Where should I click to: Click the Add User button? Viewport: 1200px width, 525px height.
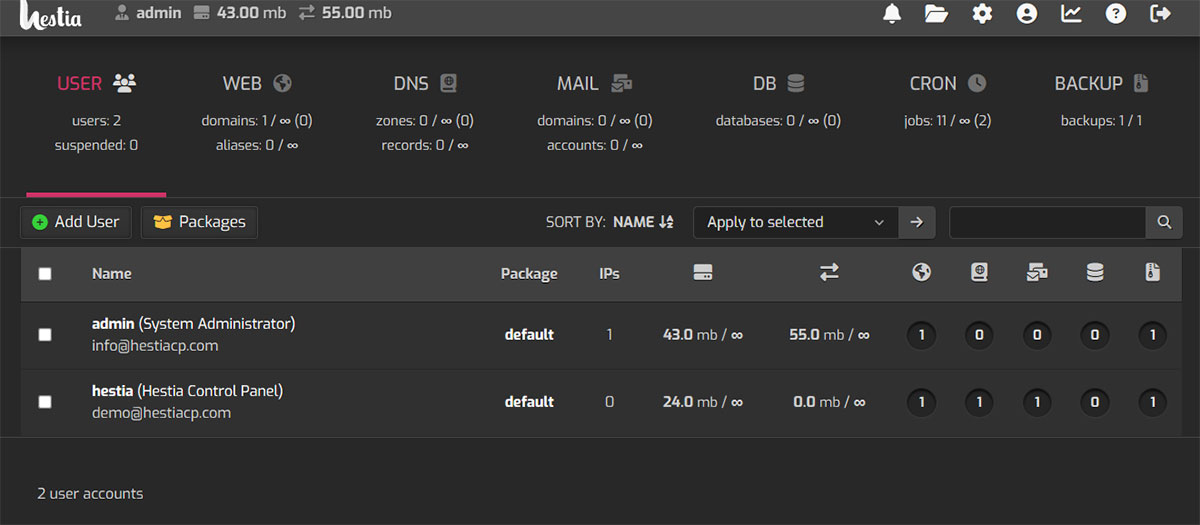coord(76,222)
